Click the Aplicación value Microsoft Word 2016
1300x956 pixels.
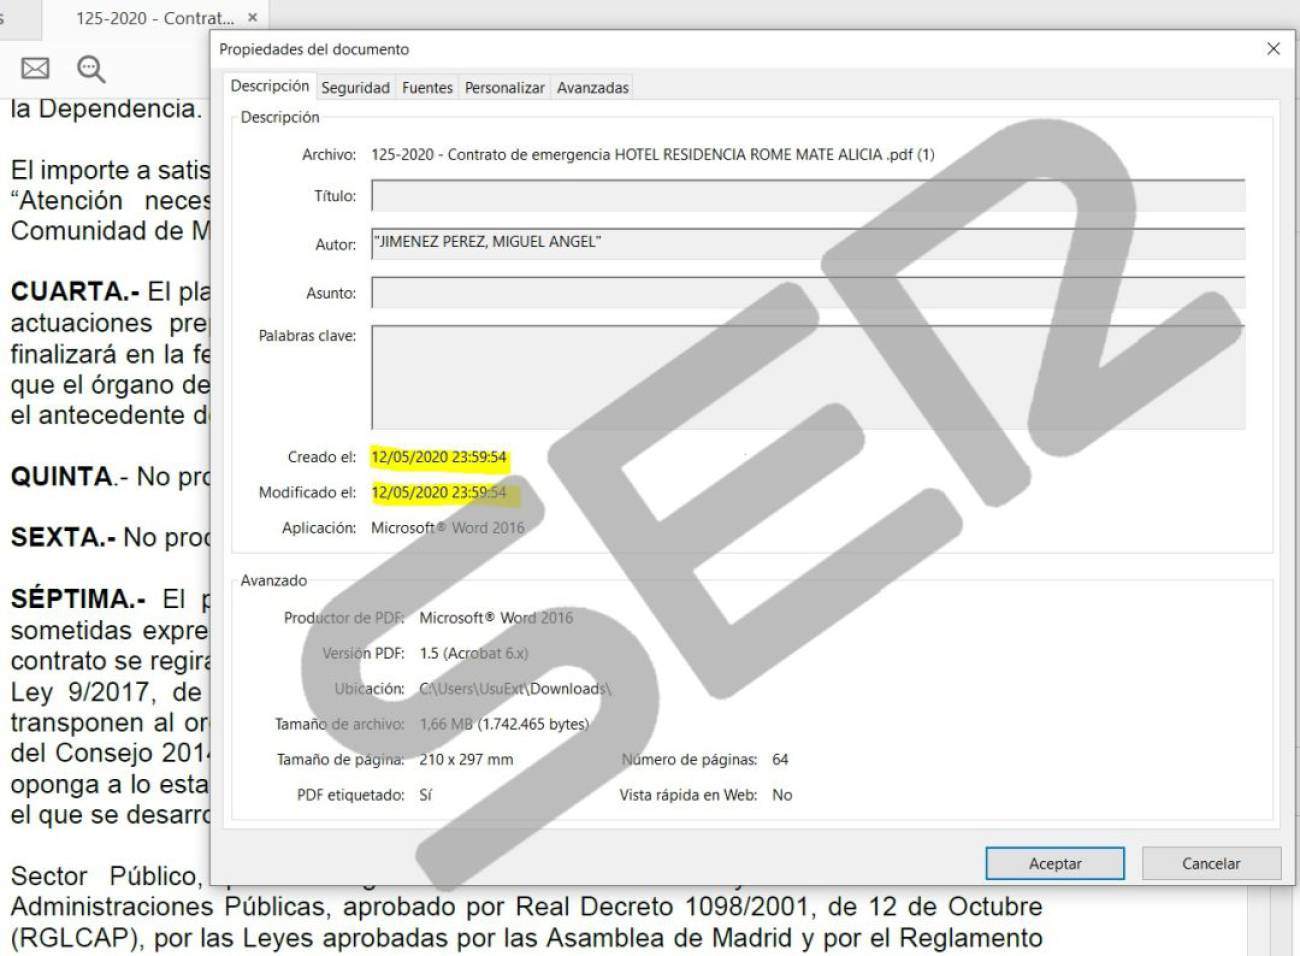point(447,527)
